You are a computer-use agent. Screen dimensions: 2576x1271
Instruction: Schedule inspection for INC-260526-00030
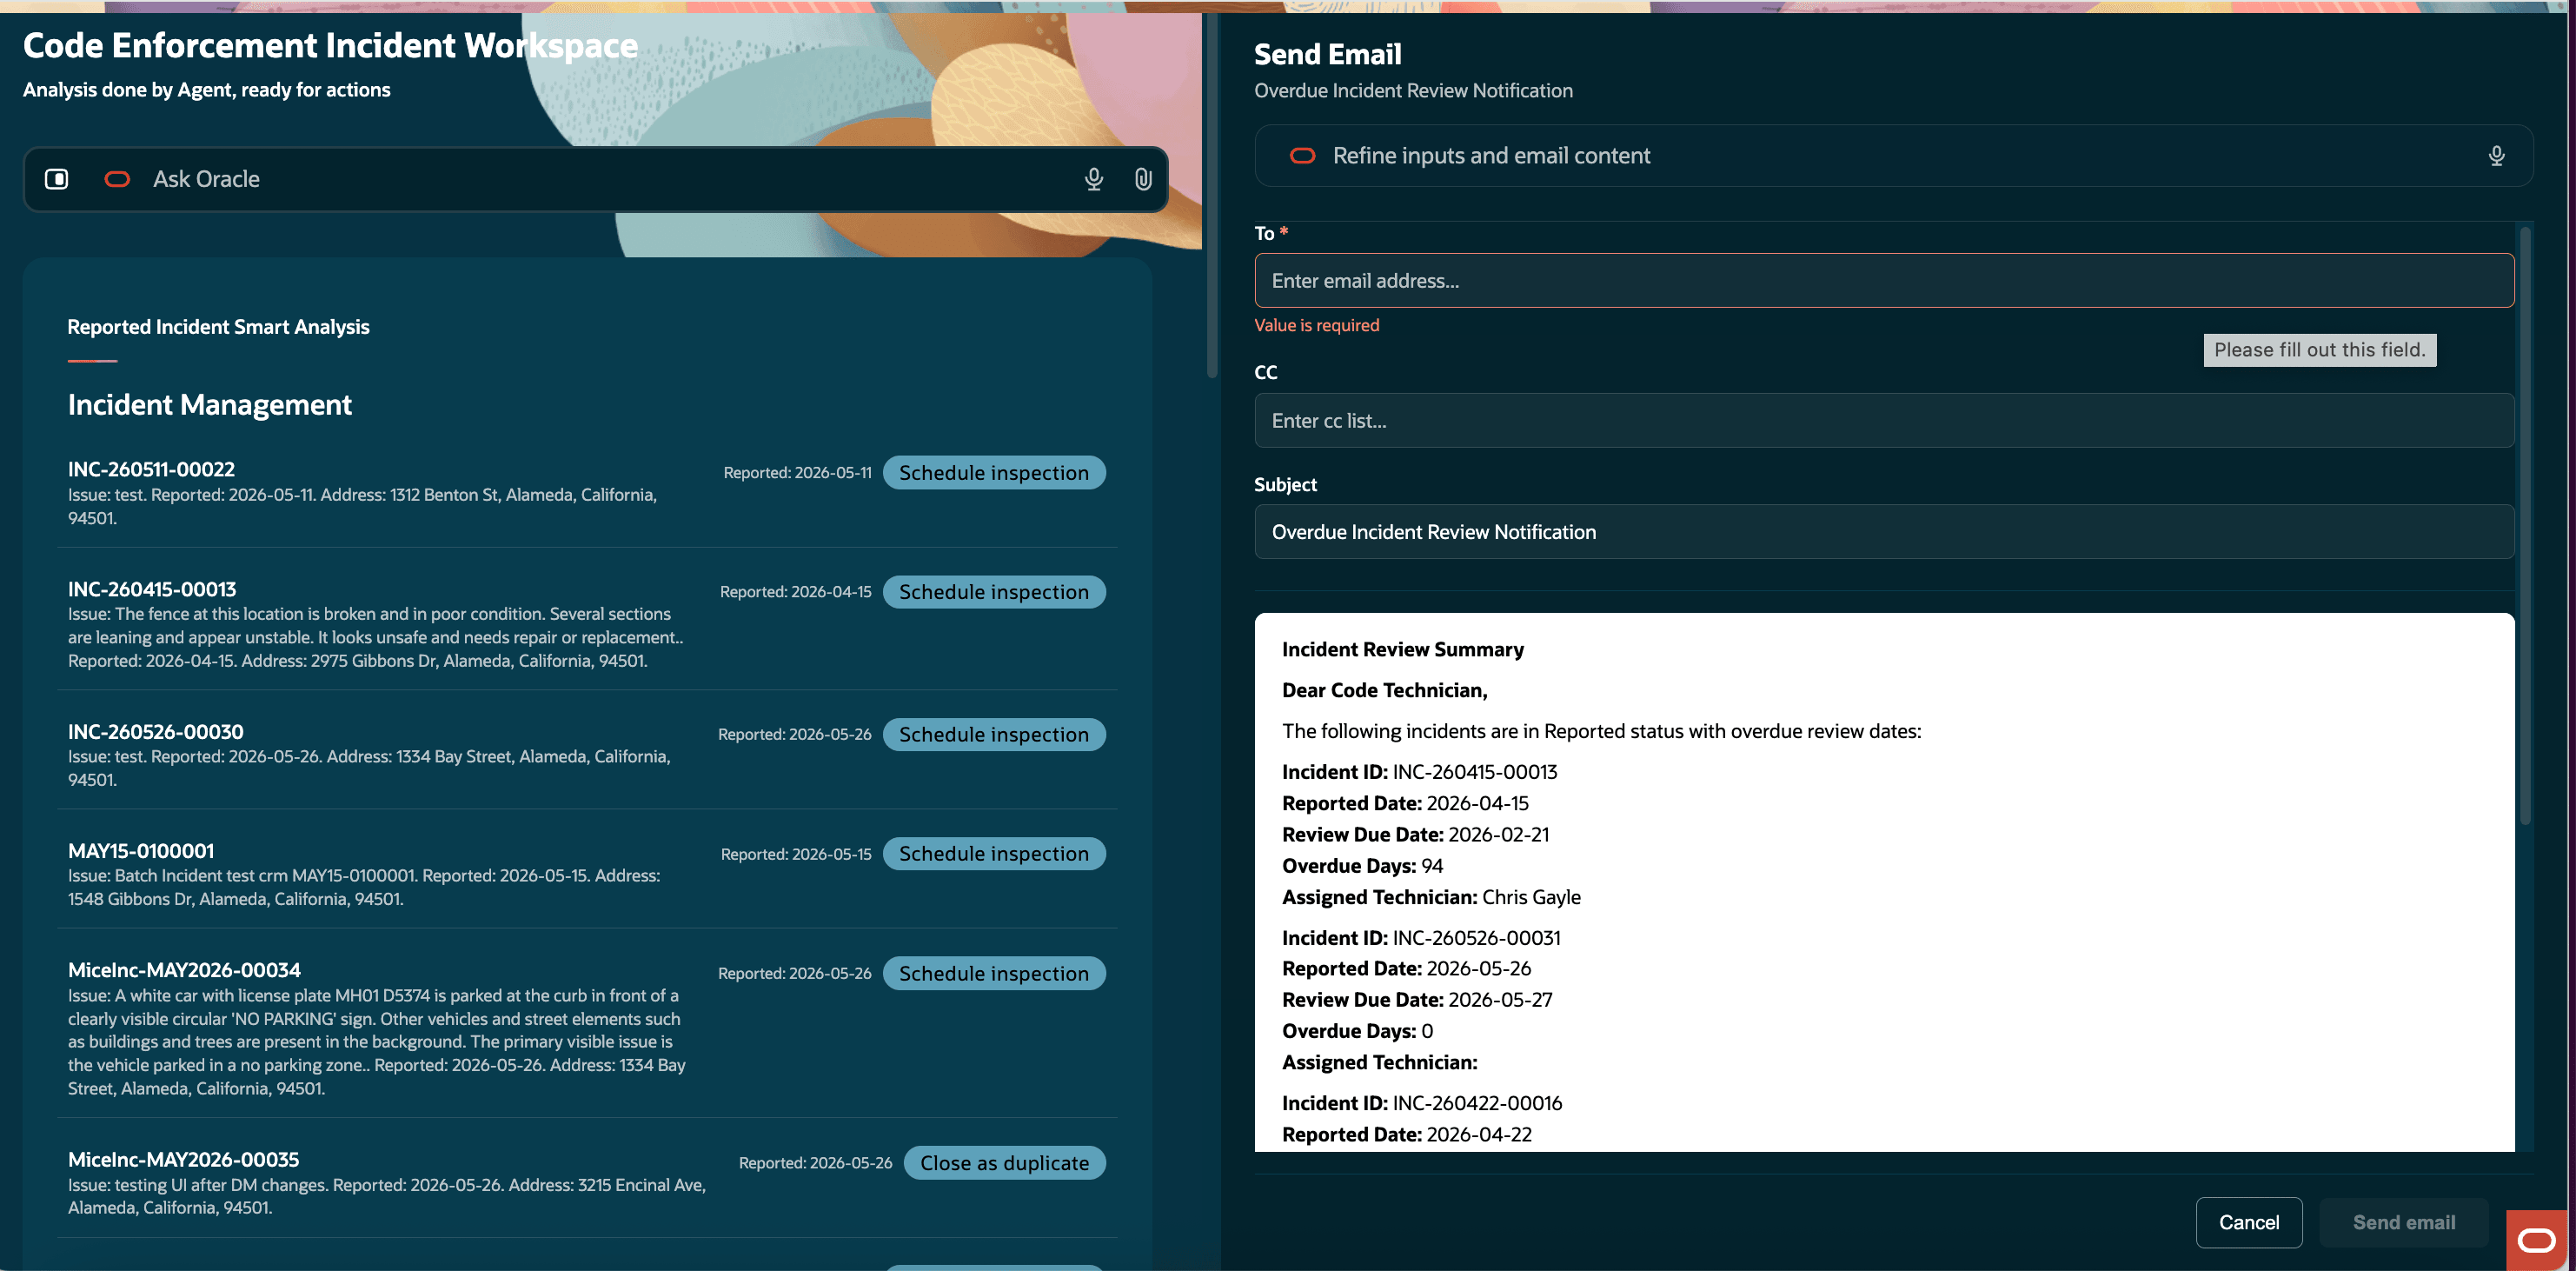994,735
